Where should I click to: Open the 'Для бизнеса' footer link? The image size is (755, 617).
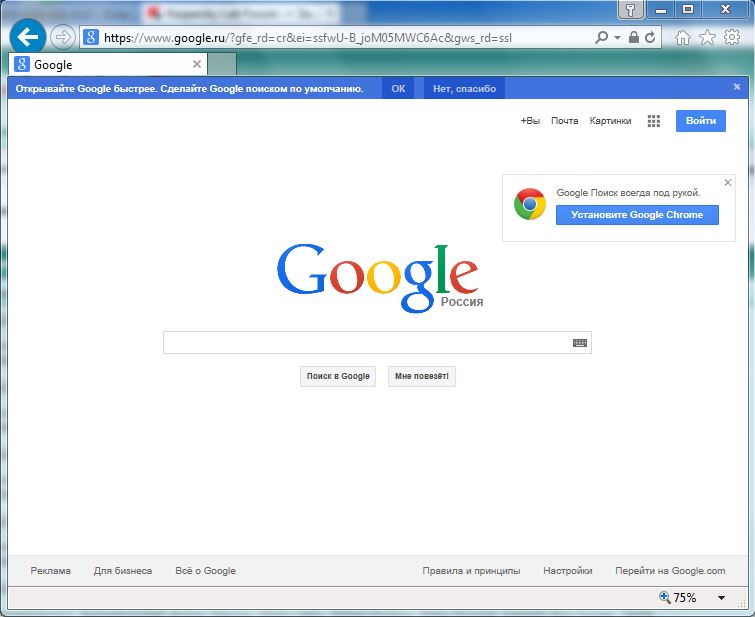(x=123, y=571)
